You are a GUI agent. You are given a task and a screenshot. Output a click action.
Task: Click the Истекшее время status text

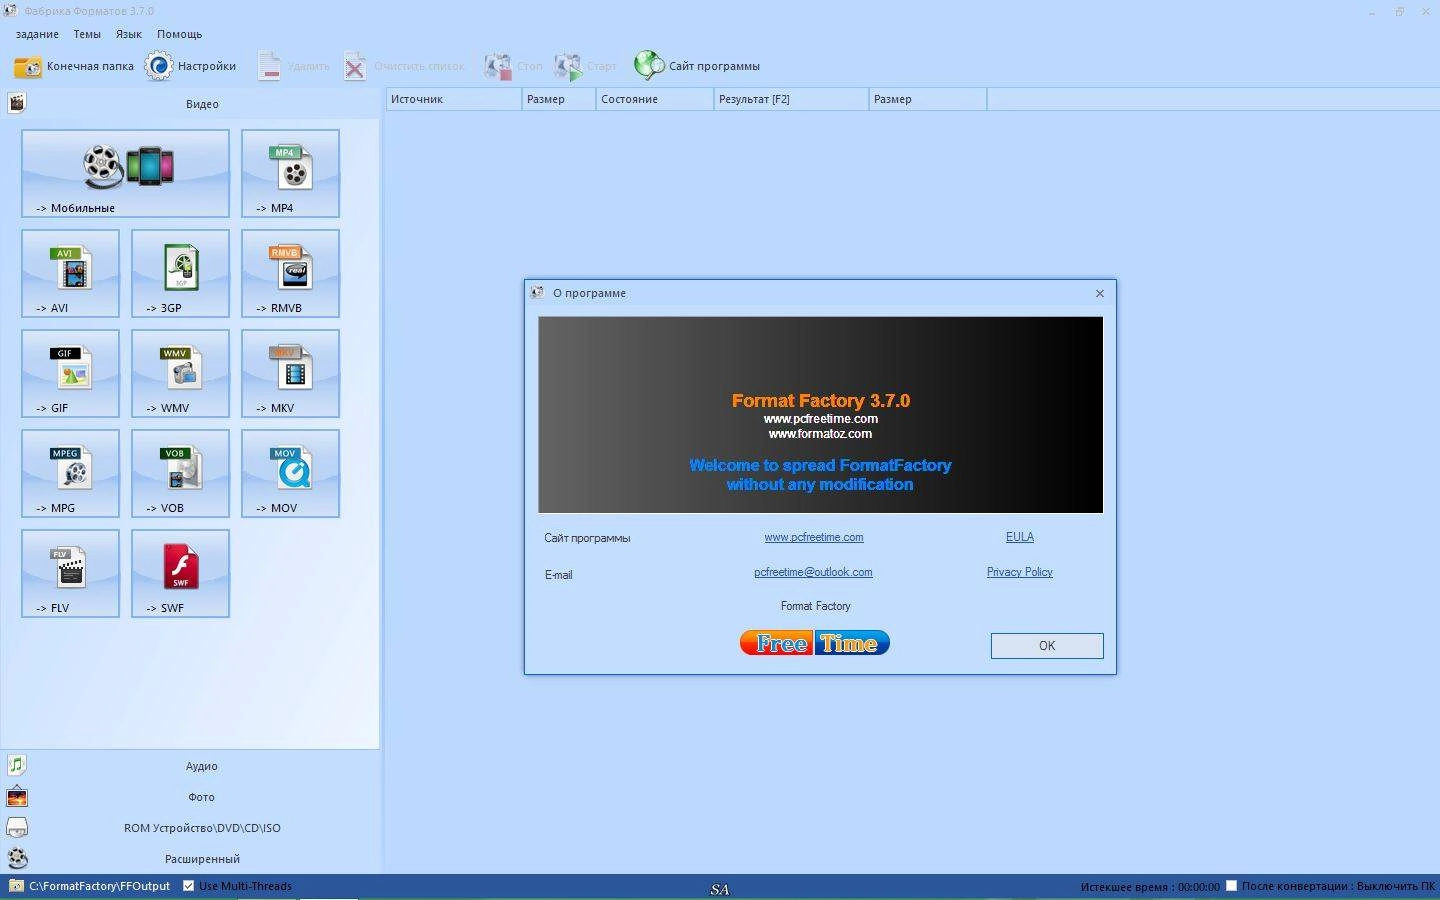coord(1150,887)
